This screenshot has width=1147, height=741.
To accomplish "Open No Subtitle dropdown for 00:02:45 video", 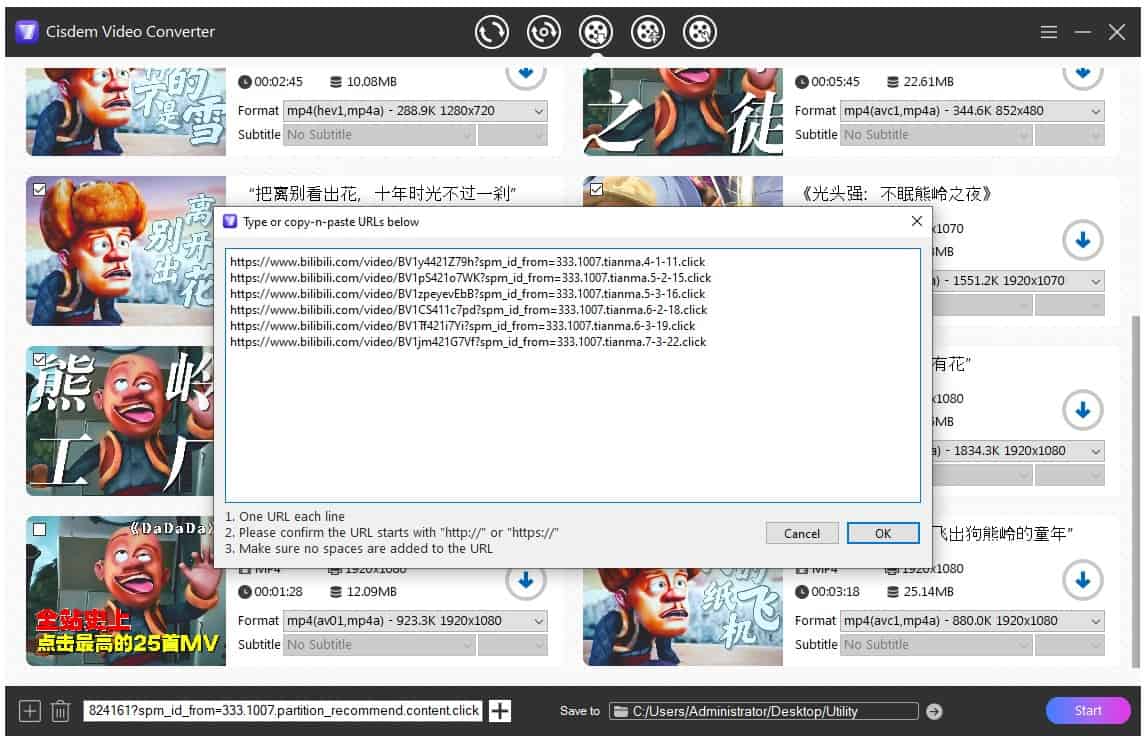I will pyautogui.click(x=380, y=135).
